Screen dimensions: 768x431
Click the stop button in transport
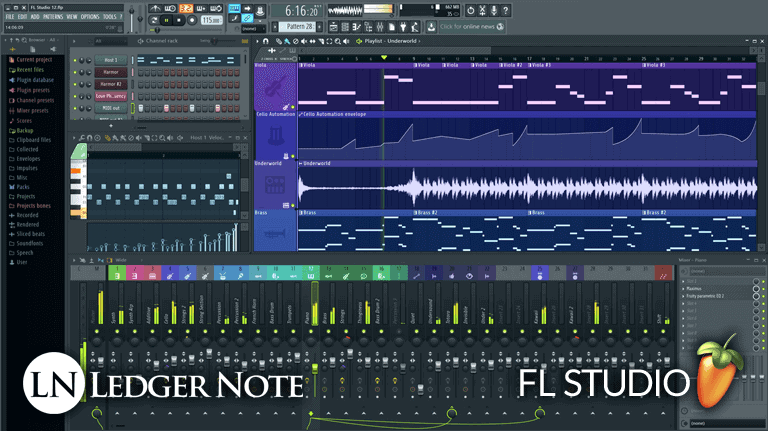tap(179, 20)
